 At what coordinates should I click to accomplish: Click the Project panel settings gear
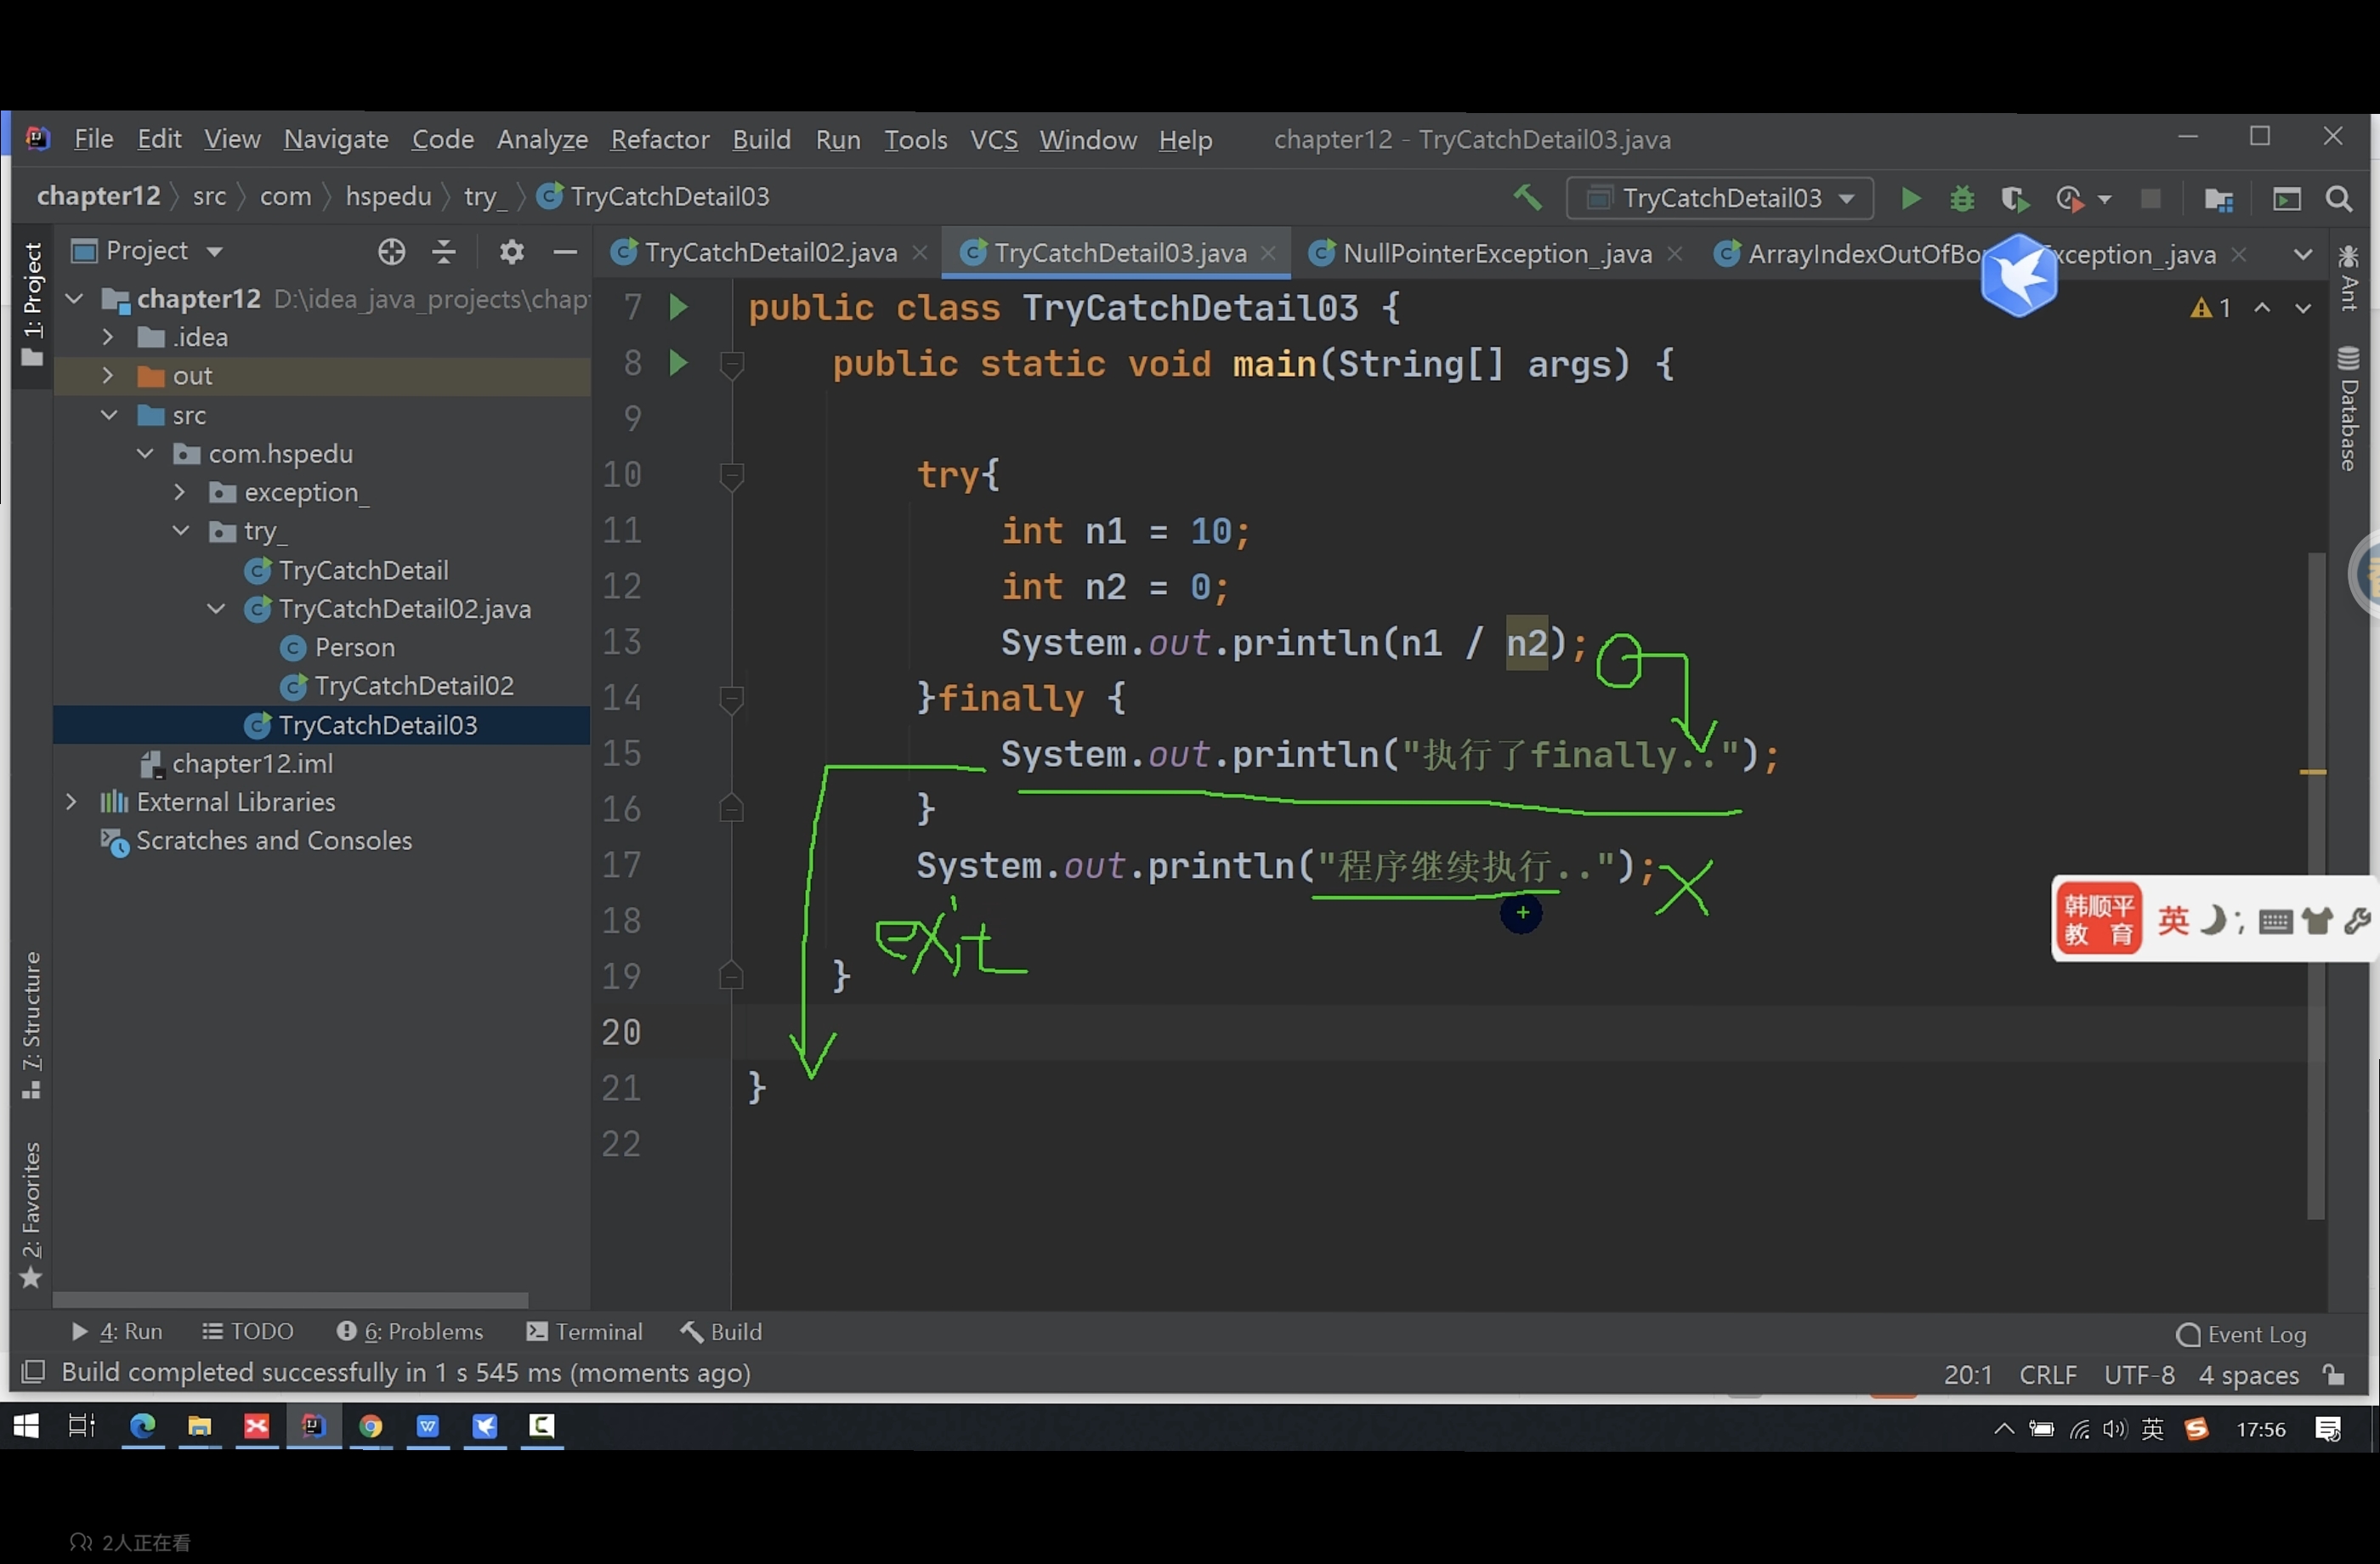[x=511, y=251]
